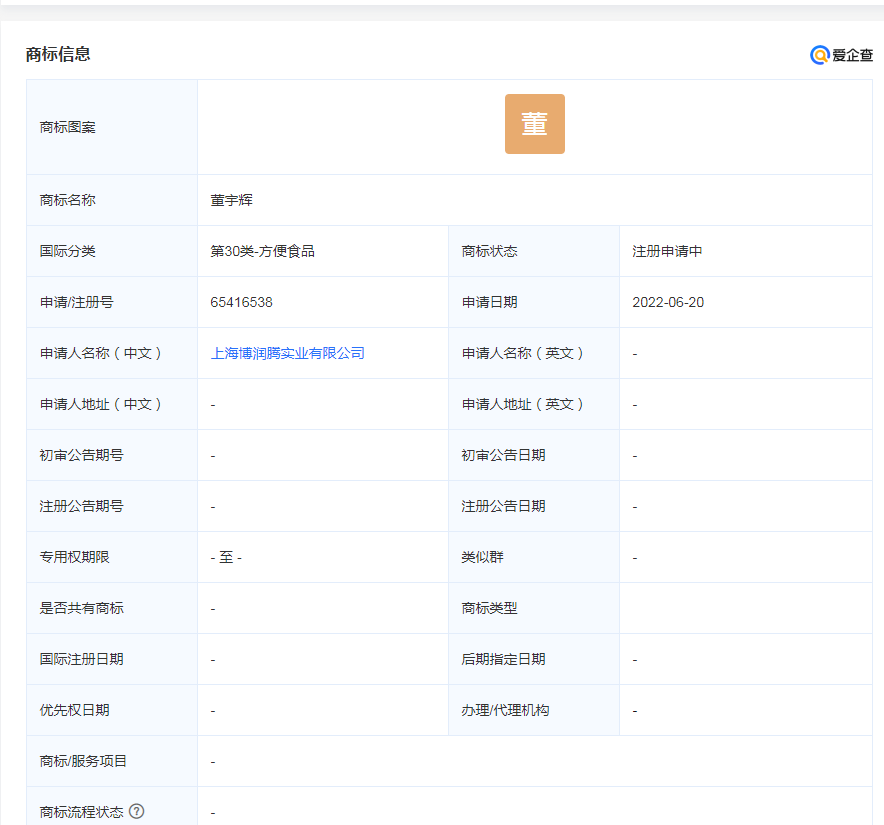
Task: Click the 是否共有商标 label
Action: (82, 608)
